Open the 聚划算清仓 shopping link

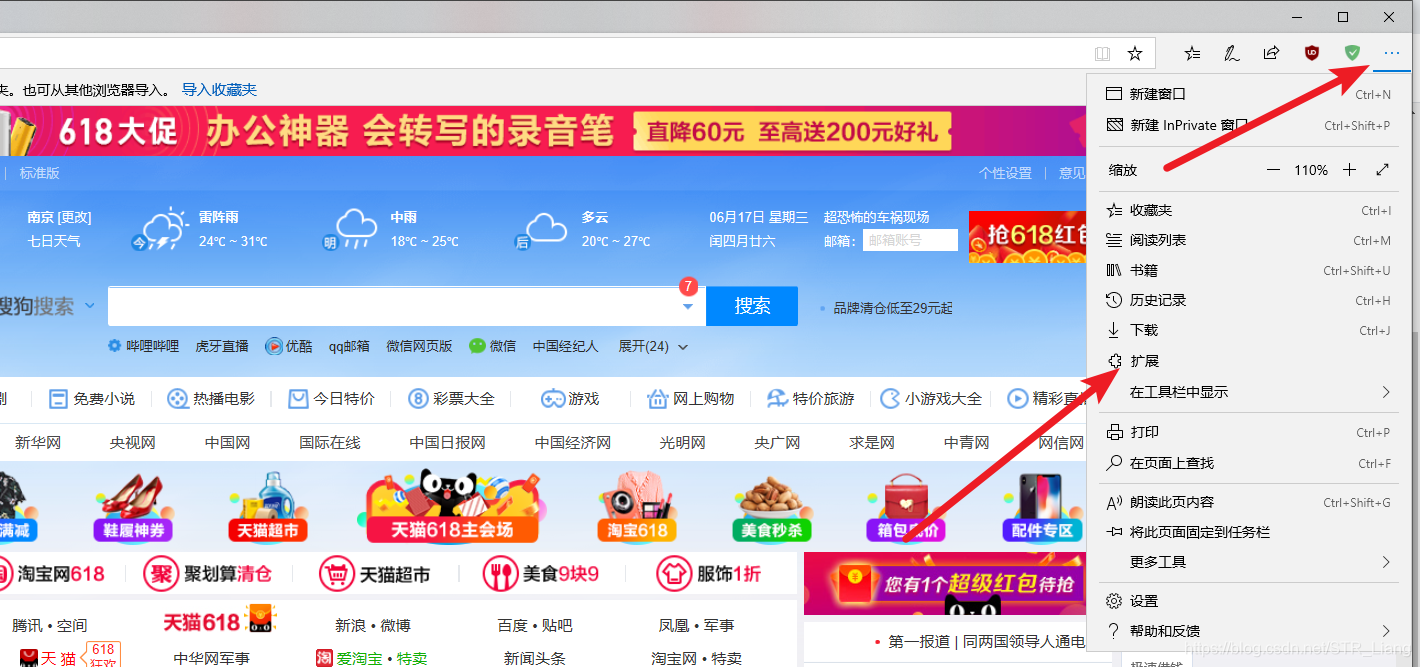point(207,574)
